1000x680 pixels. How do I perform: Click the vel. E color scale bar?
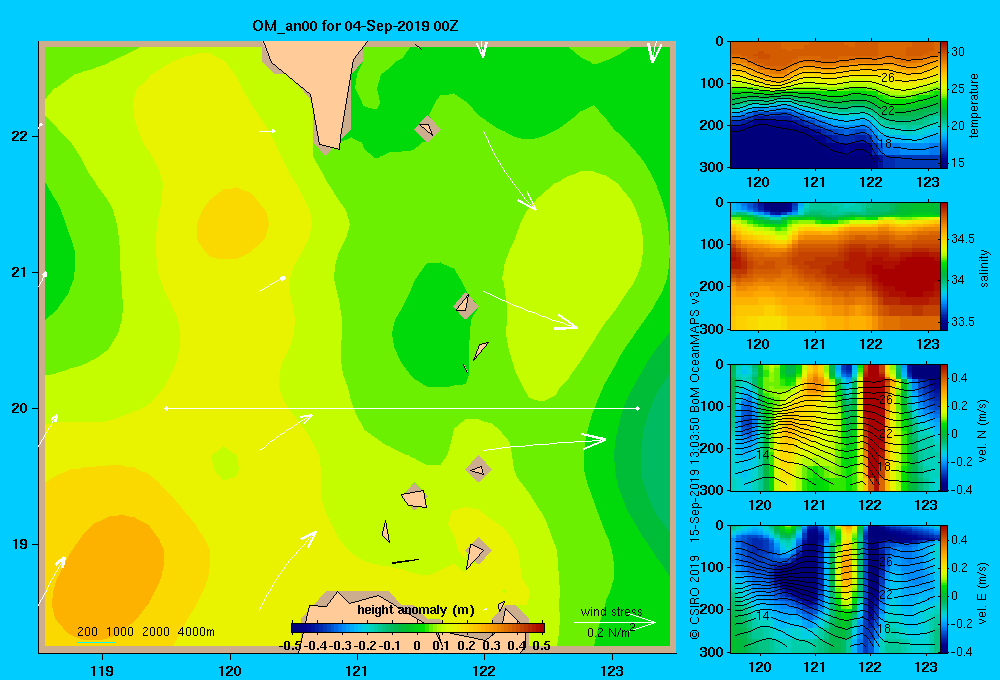(944, 589)
